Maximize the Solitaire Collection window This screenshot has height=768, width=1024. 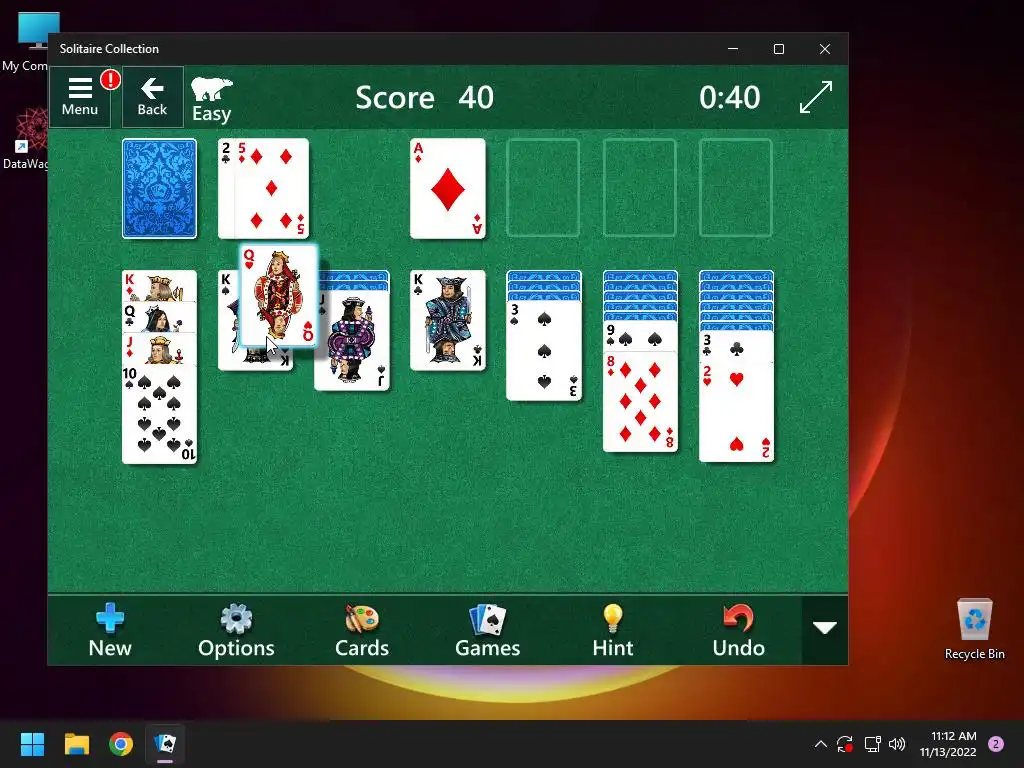778,49
